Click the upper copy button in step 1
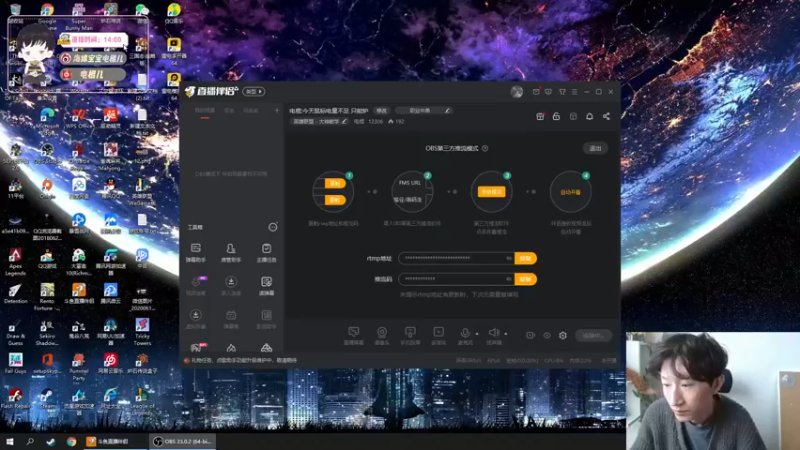The width and height of the screenshot is (800, 450). coord(335,184)
